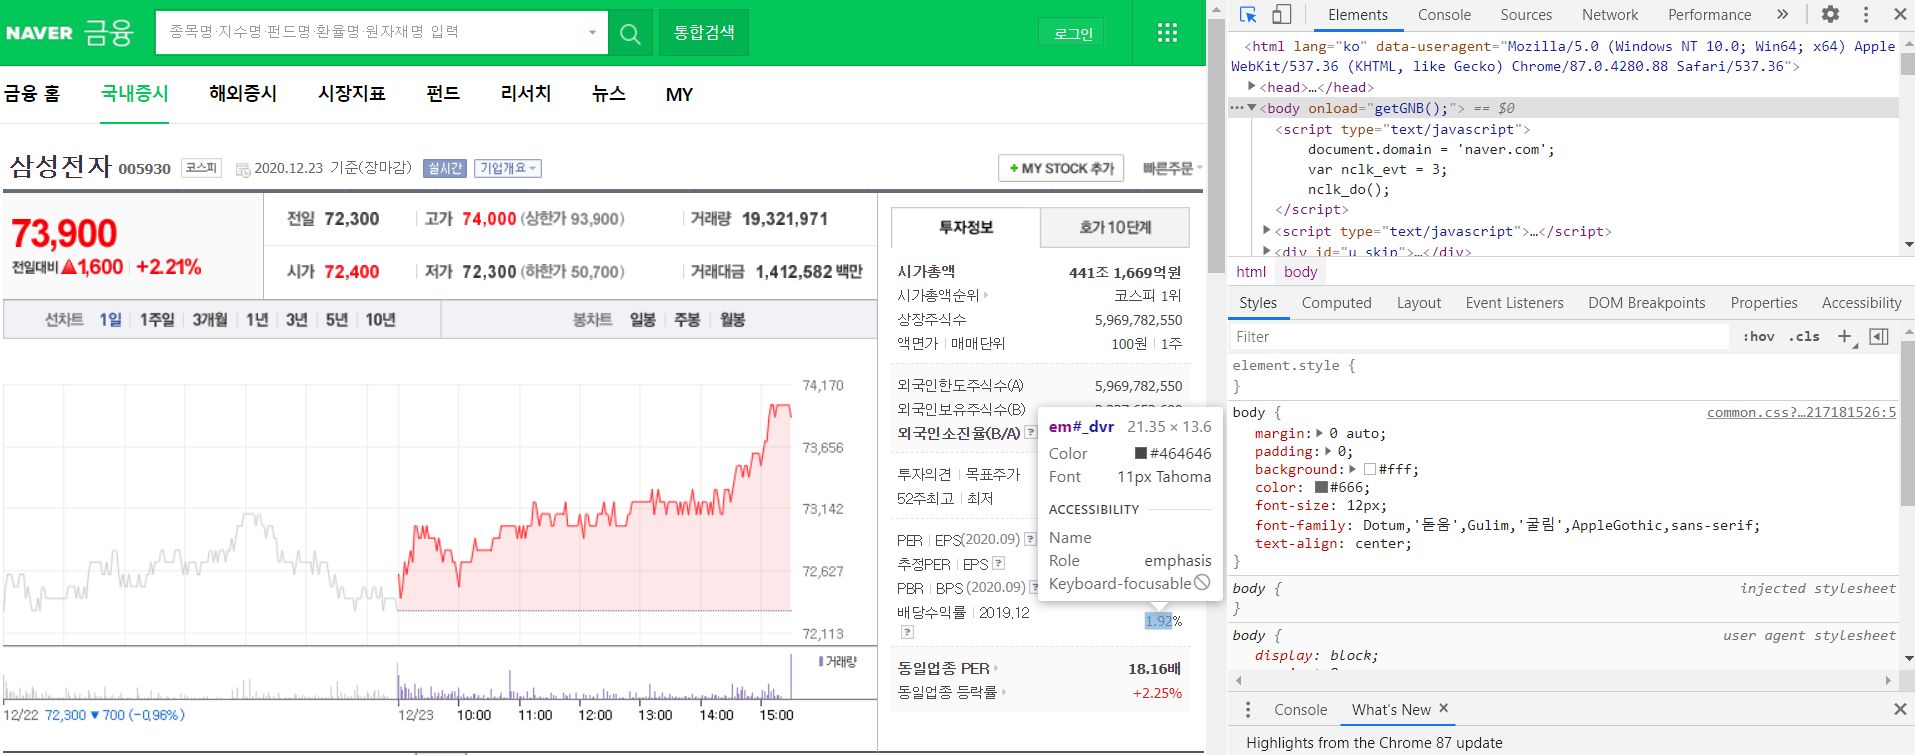Select the 투자정보 tab
The image size is (1915, 755).
click(x=966, y=227)
